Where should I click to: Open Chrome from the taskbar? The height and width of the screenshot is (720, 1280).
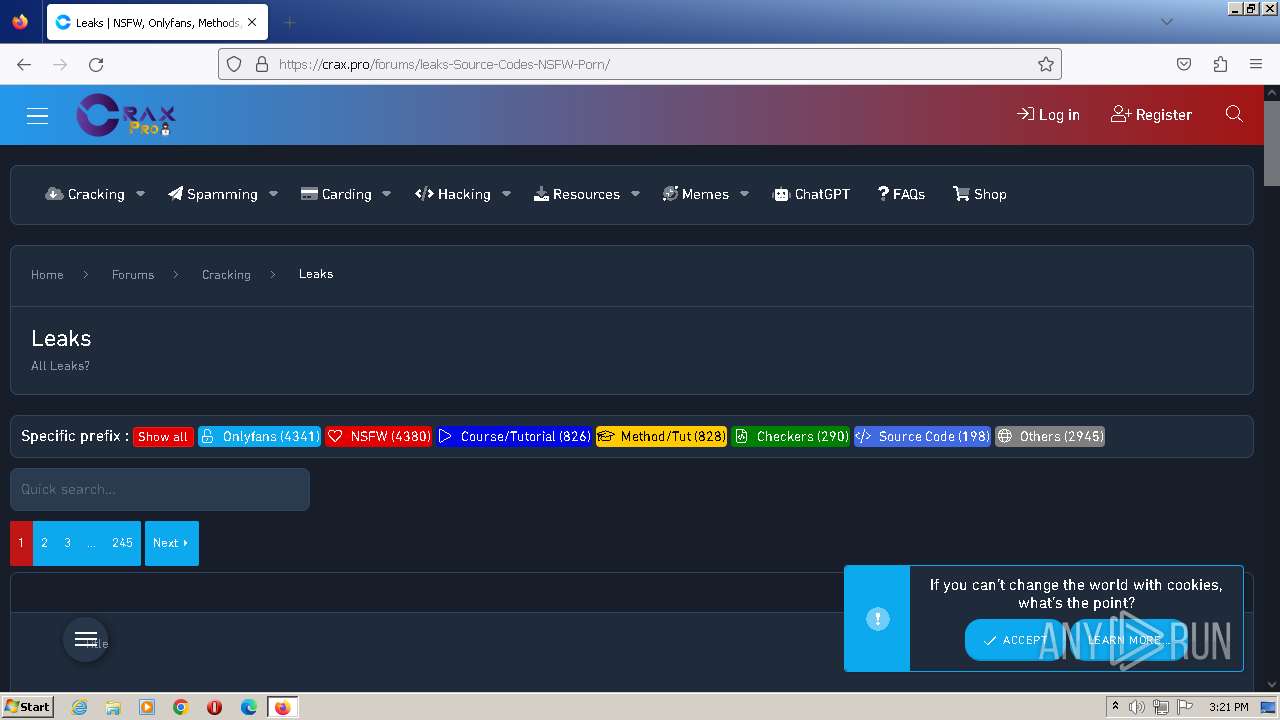[181, 707]
